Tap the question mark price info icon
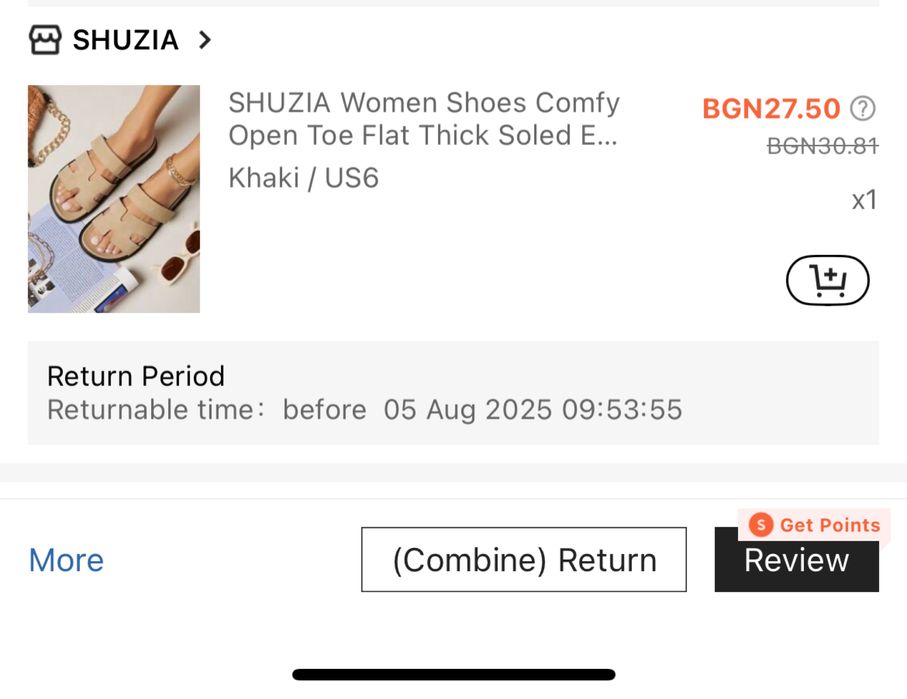Screen dimensions: 907x699 click(x=862, y=108)
